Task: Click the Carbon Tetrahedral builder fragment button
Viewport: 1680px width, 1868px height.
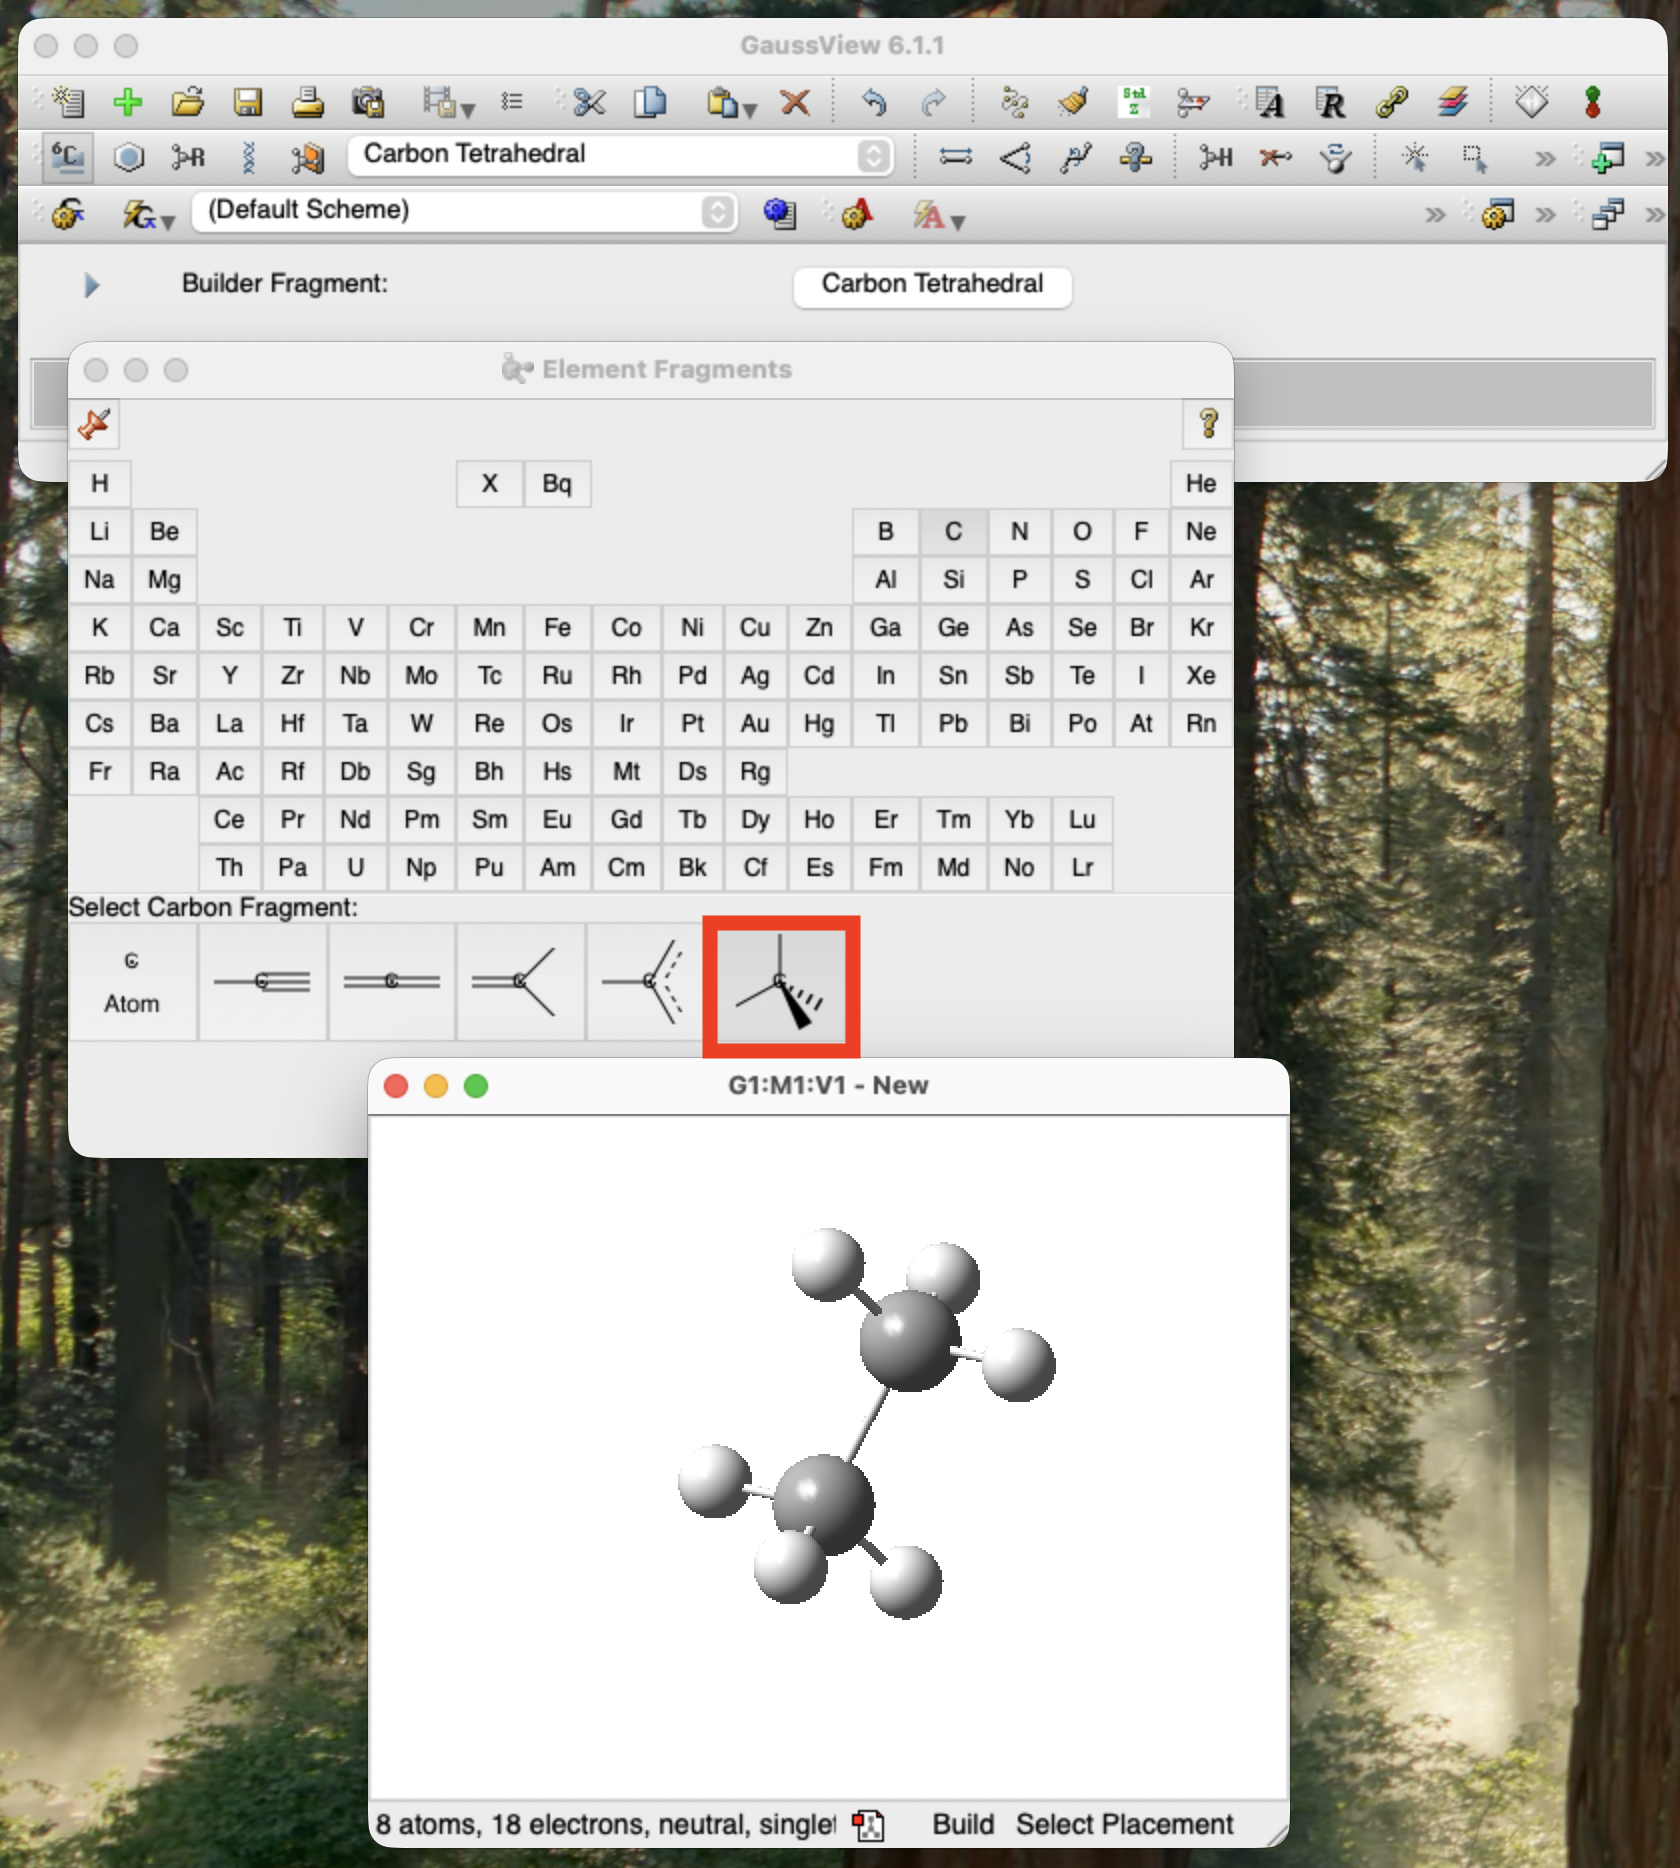Action: point(932,285)
